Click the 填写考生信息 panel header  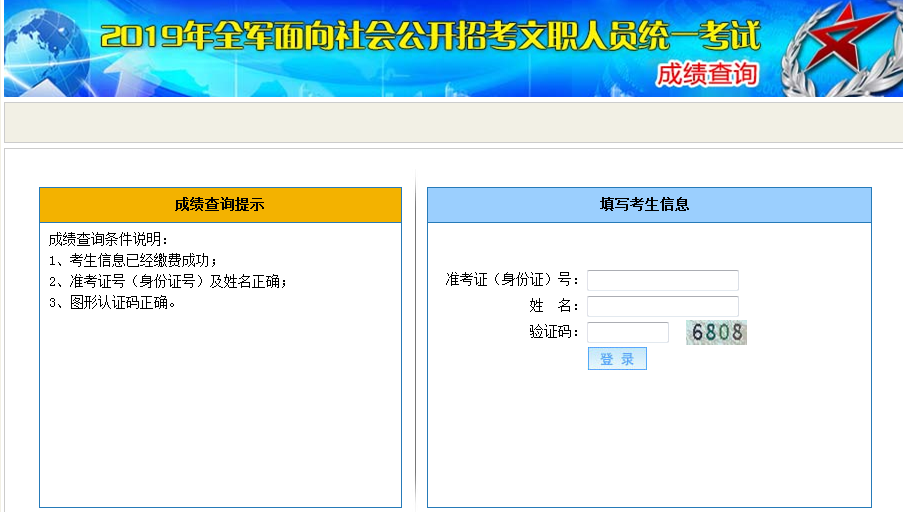tap(649, 205)
